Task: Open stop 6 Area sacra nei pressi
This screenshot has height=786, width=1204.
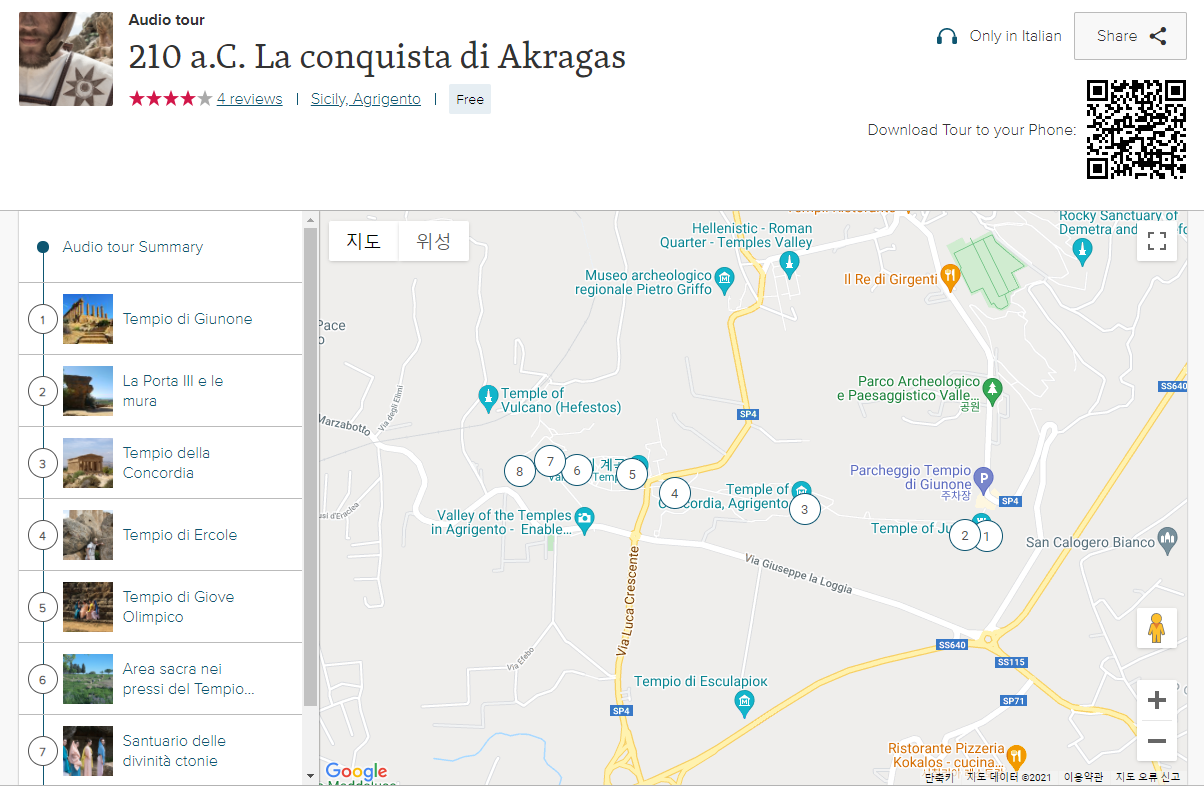Action: click(x=160, y=679)
